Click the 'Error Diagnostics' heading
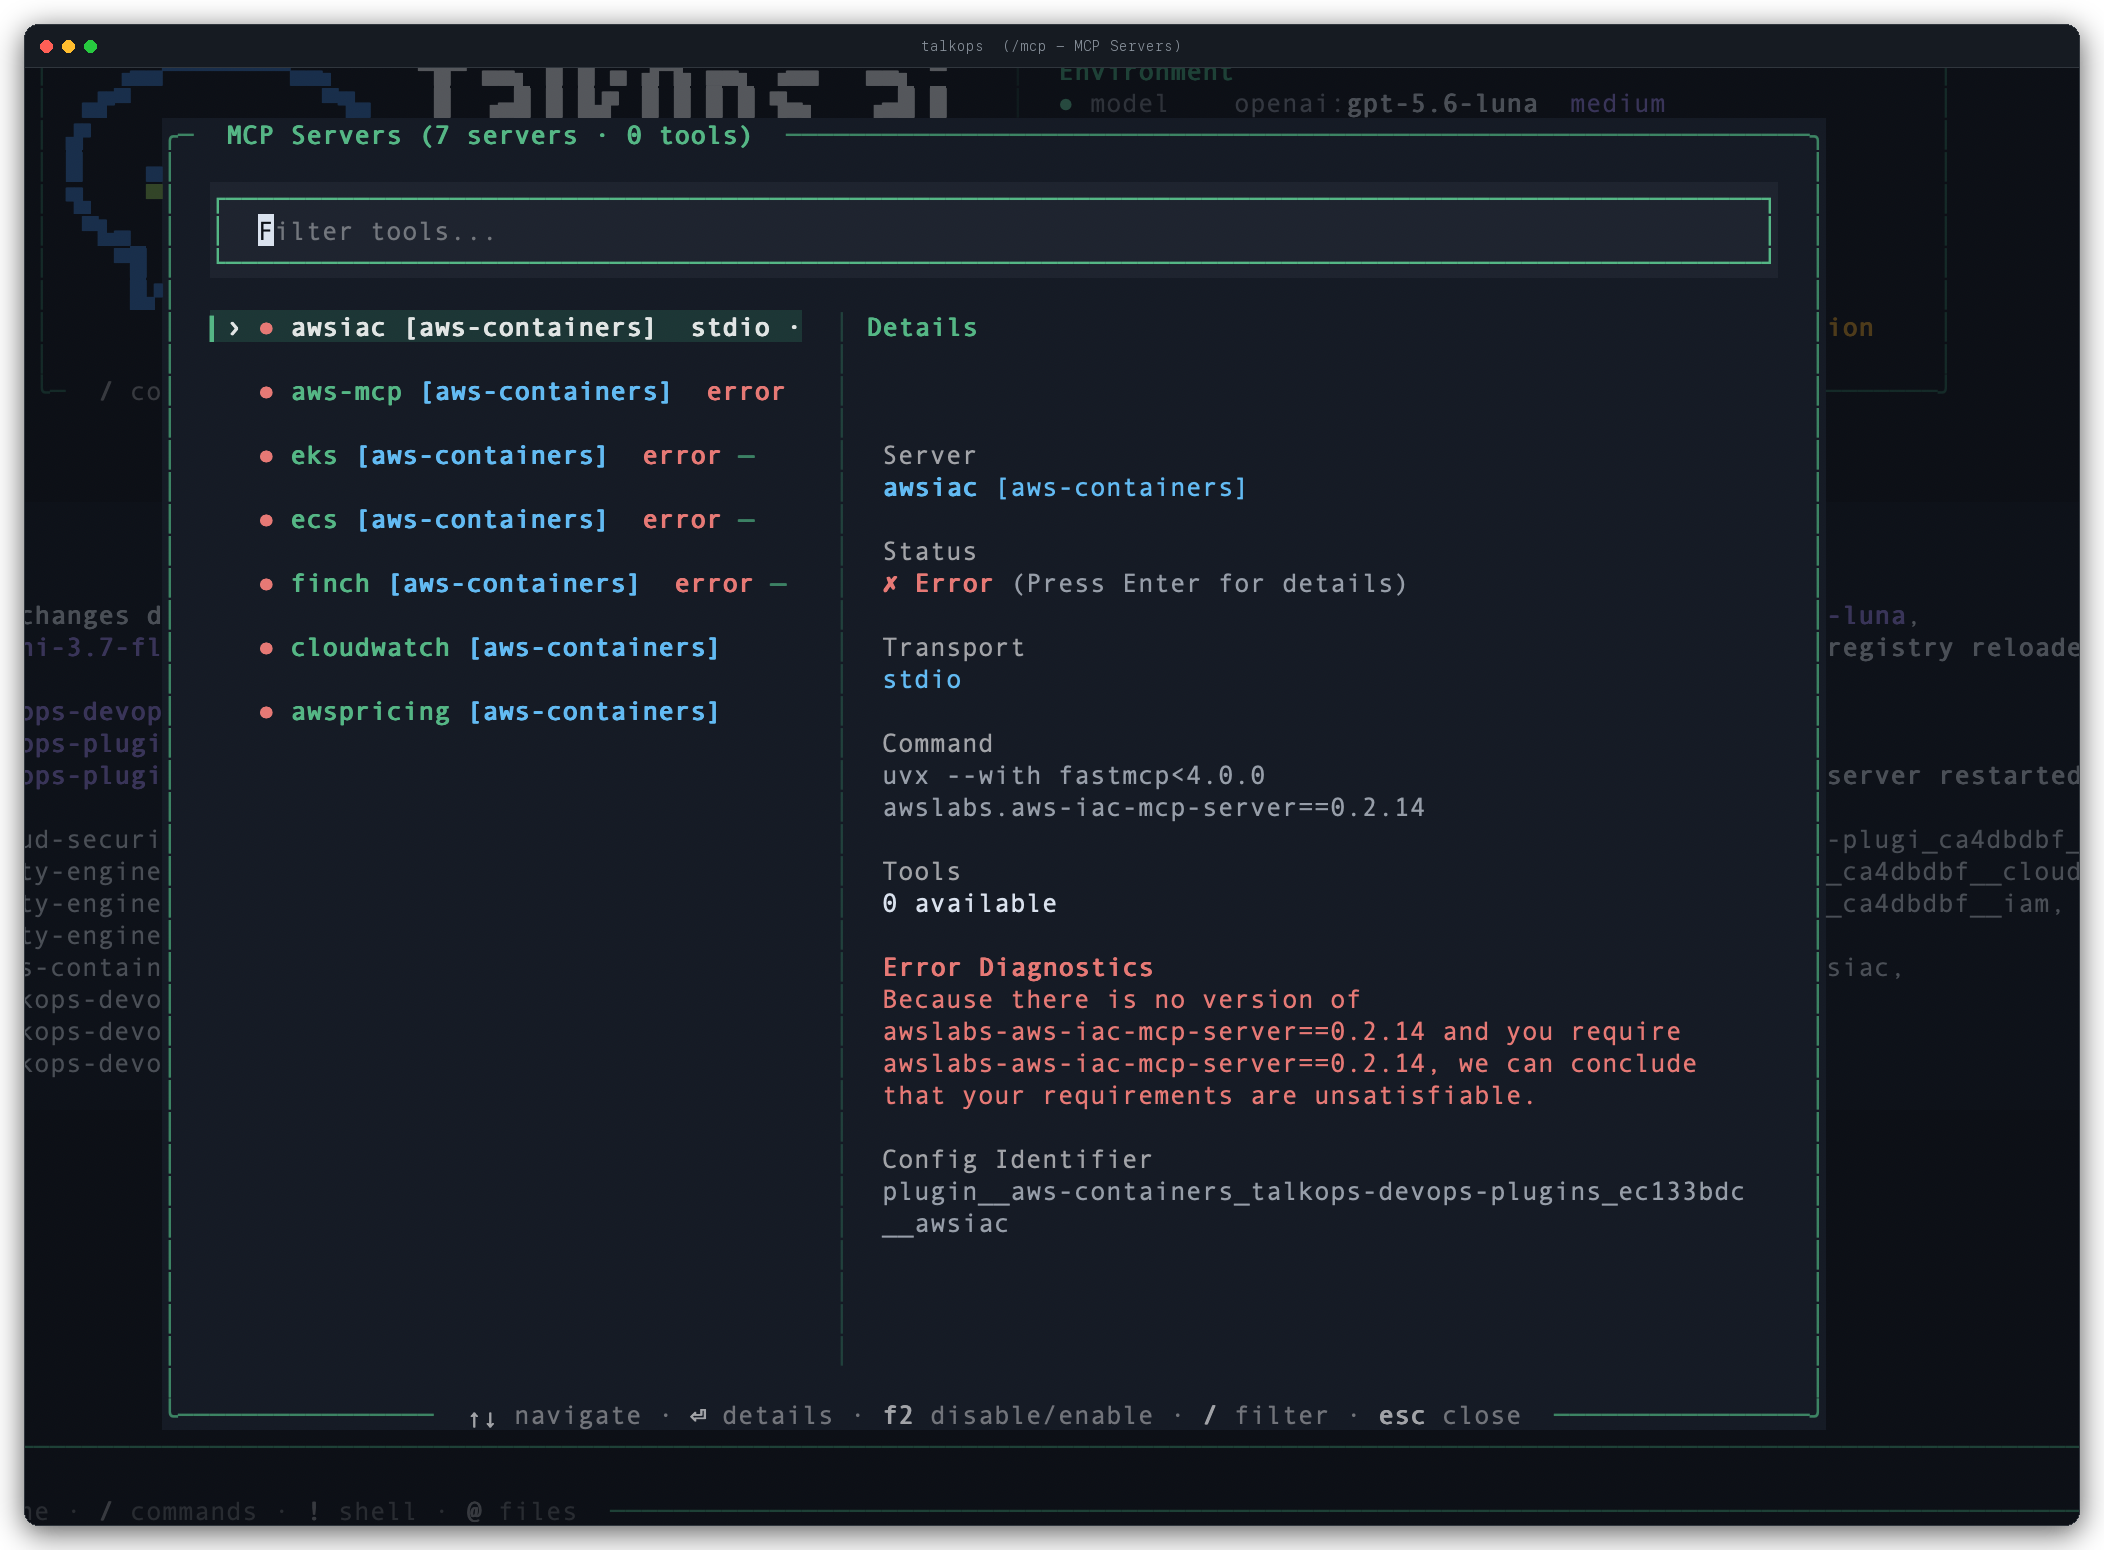The width and height of the screenshot is (2104, 1550). tap(1018, 967)
